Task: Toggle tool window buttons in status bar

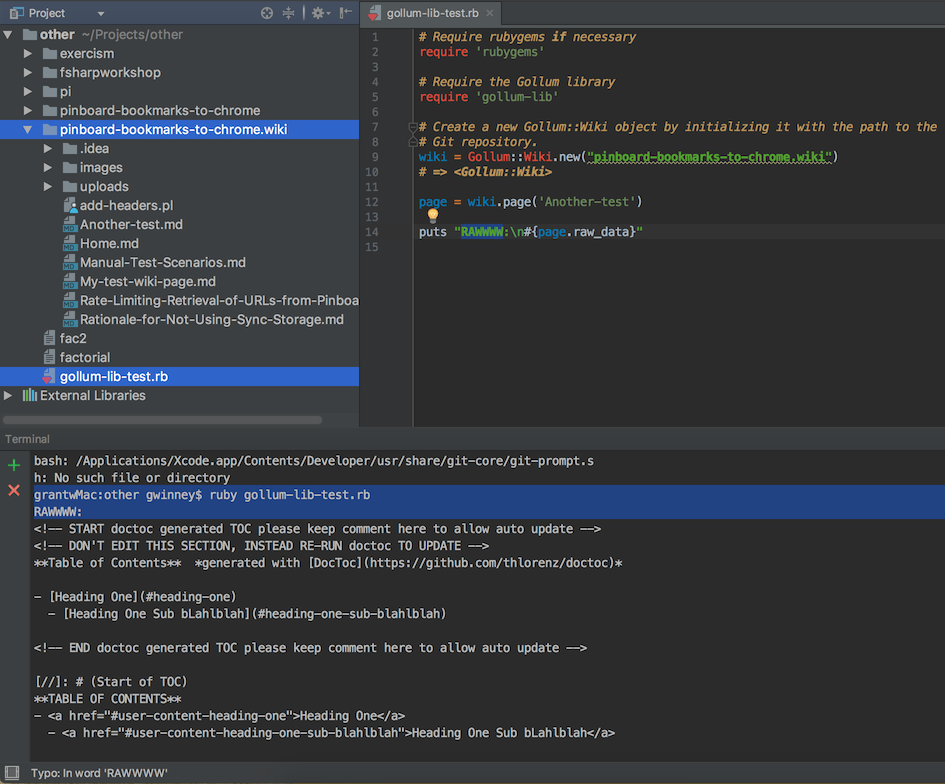Action: point(11,773)
